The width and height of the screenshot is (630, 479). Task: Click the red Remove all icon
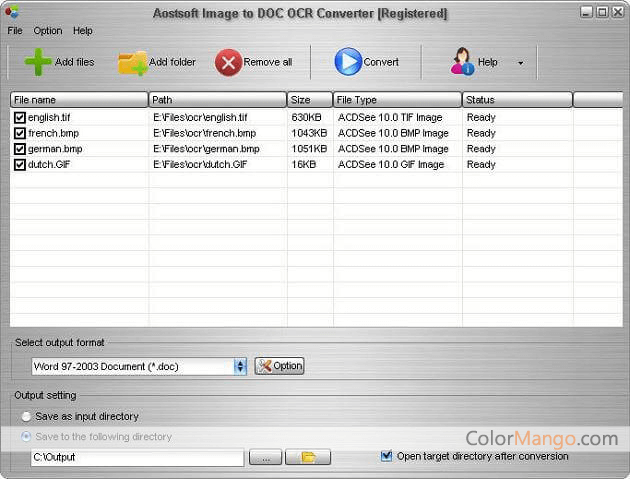228,62
